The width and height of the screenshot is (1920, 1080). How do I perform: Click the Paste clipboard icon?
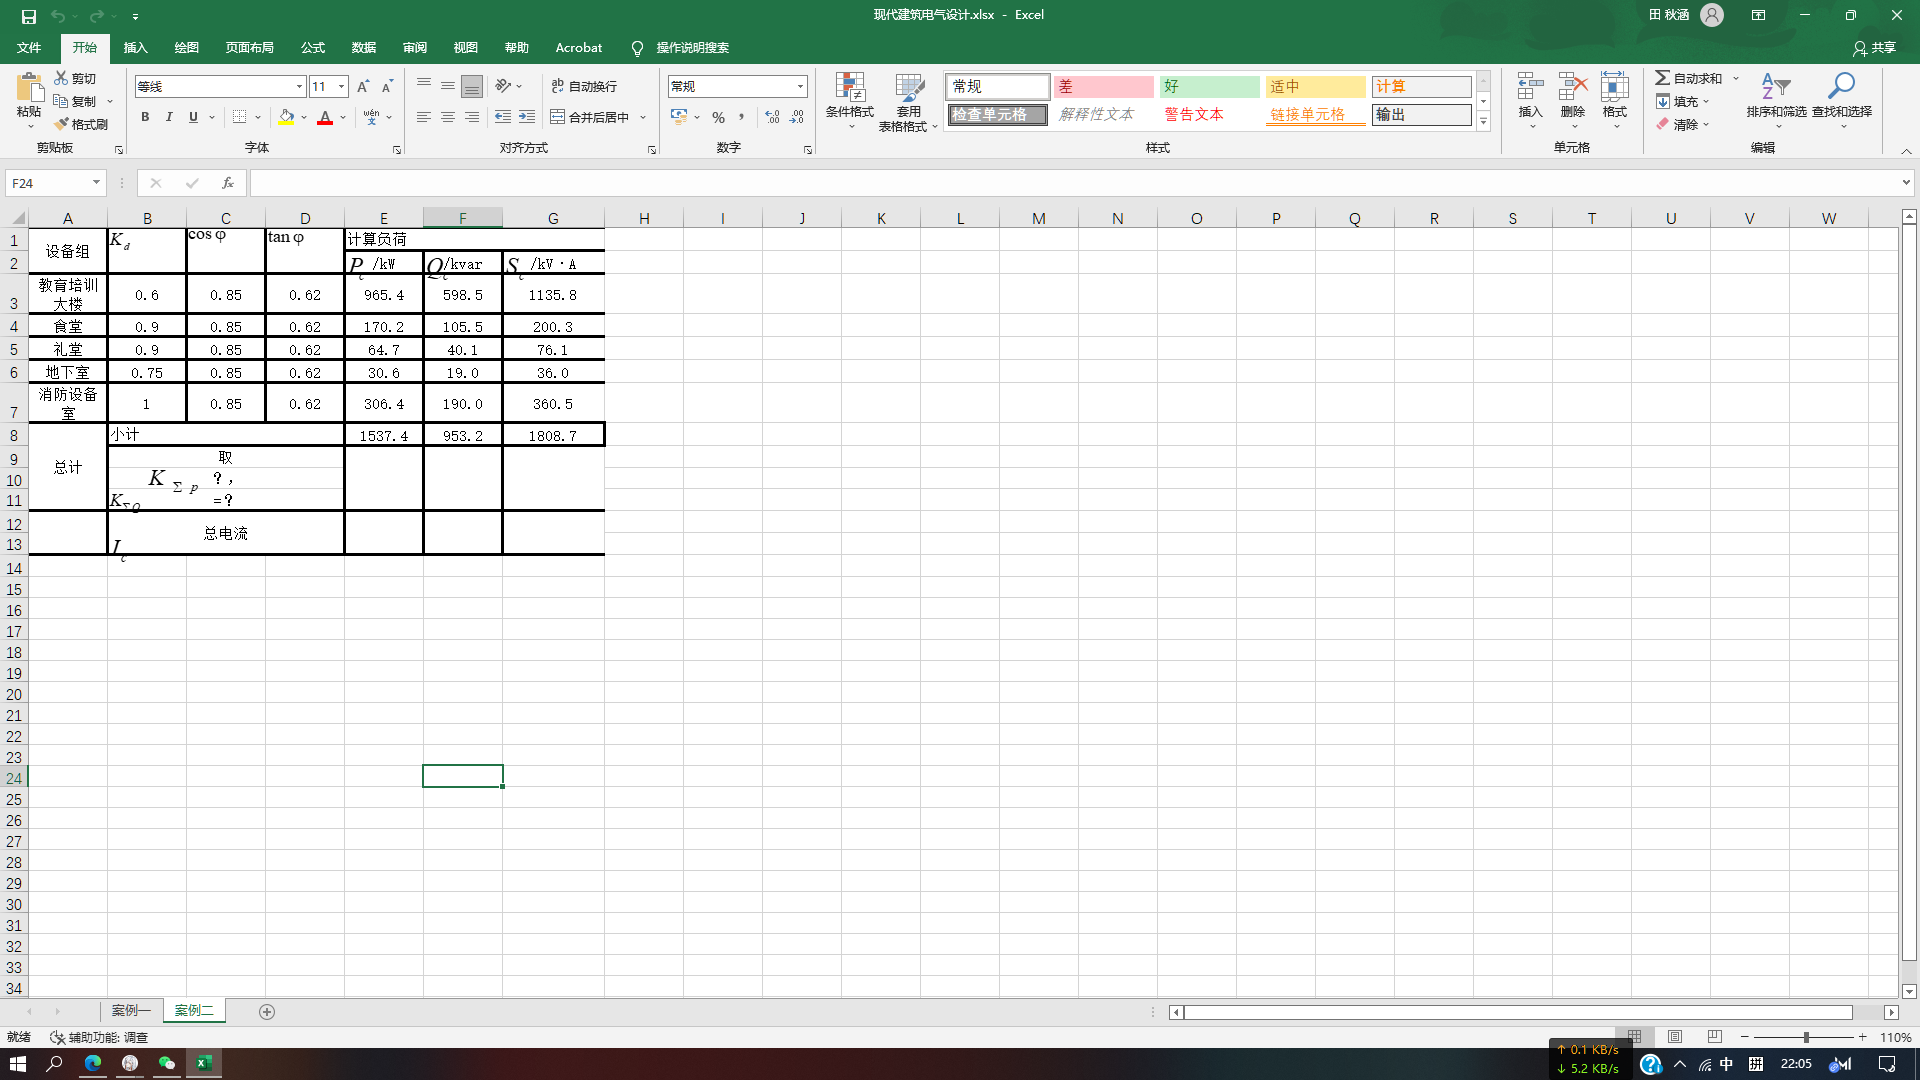(29, 88)
